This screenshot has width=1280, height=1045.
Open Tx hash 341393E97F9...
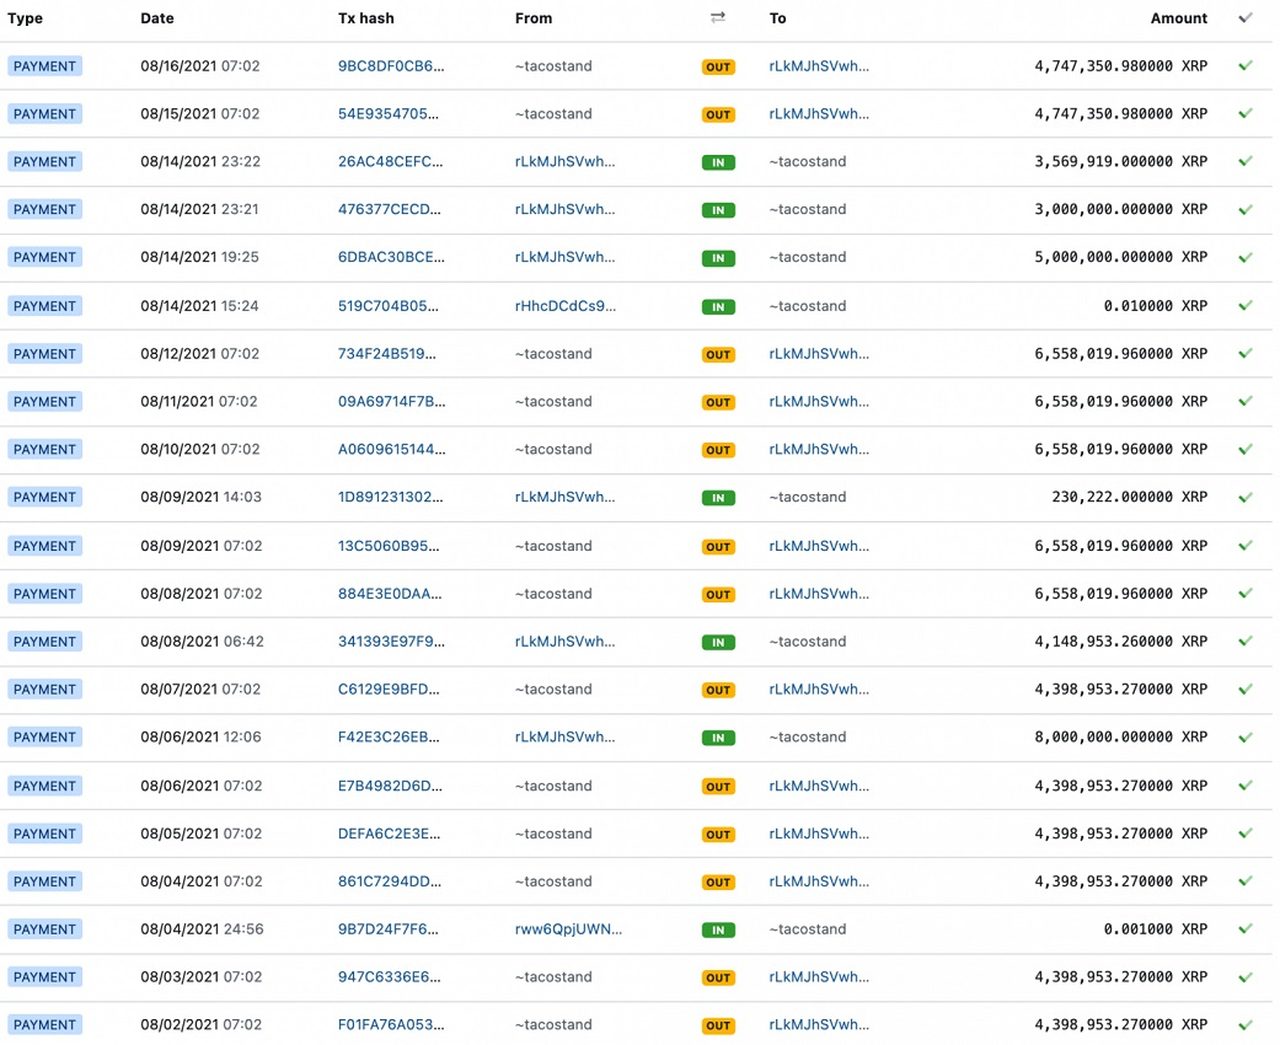391,641
